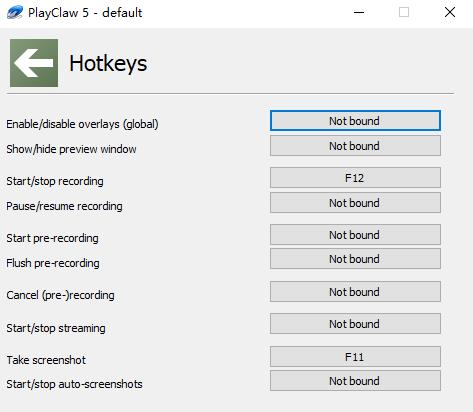Click the PlayClaw app icon in title bar
Viewport: 473px width, 412px height.
pyautogui.click(x=15, y=13)
